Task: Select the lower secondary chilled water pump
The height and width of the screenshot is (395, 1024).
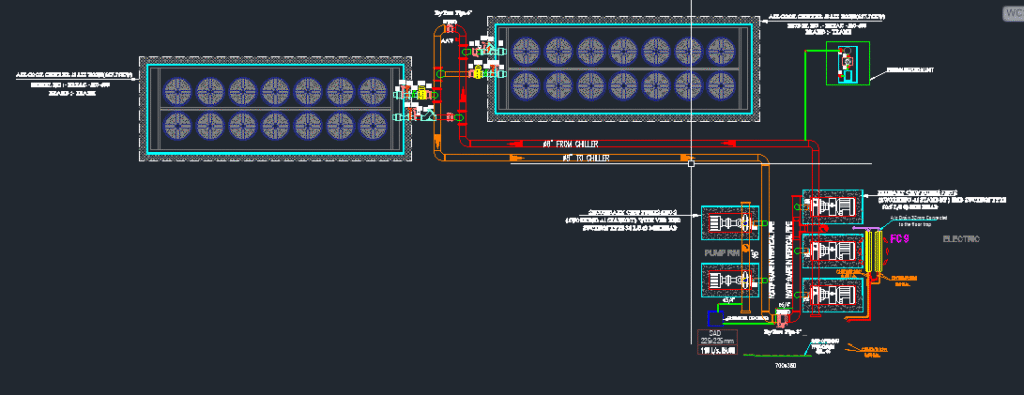Action: (x=729, y=280)
